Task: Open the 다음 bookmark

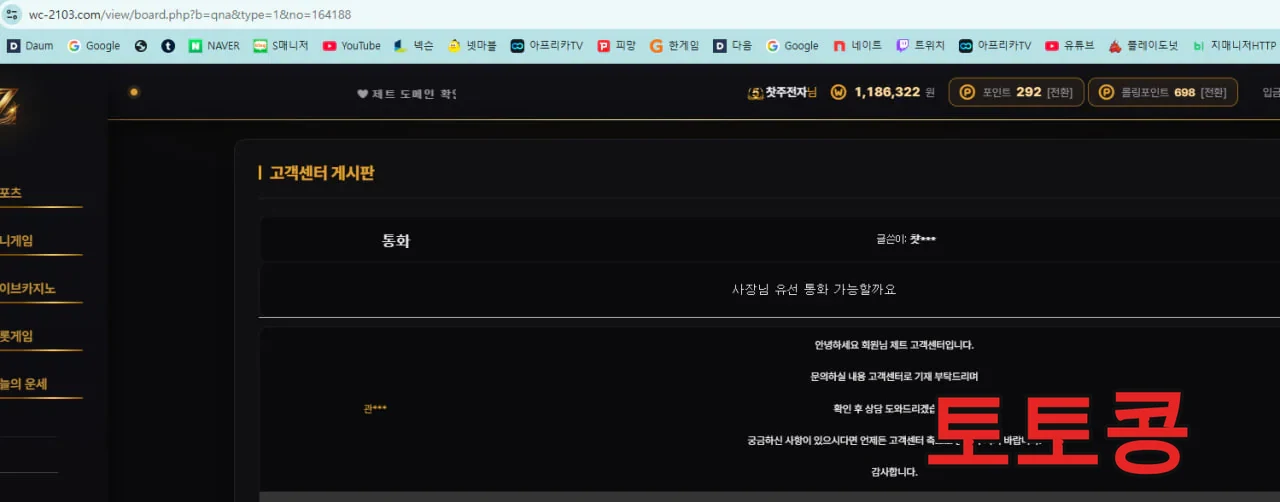Action: coord(732,45)
